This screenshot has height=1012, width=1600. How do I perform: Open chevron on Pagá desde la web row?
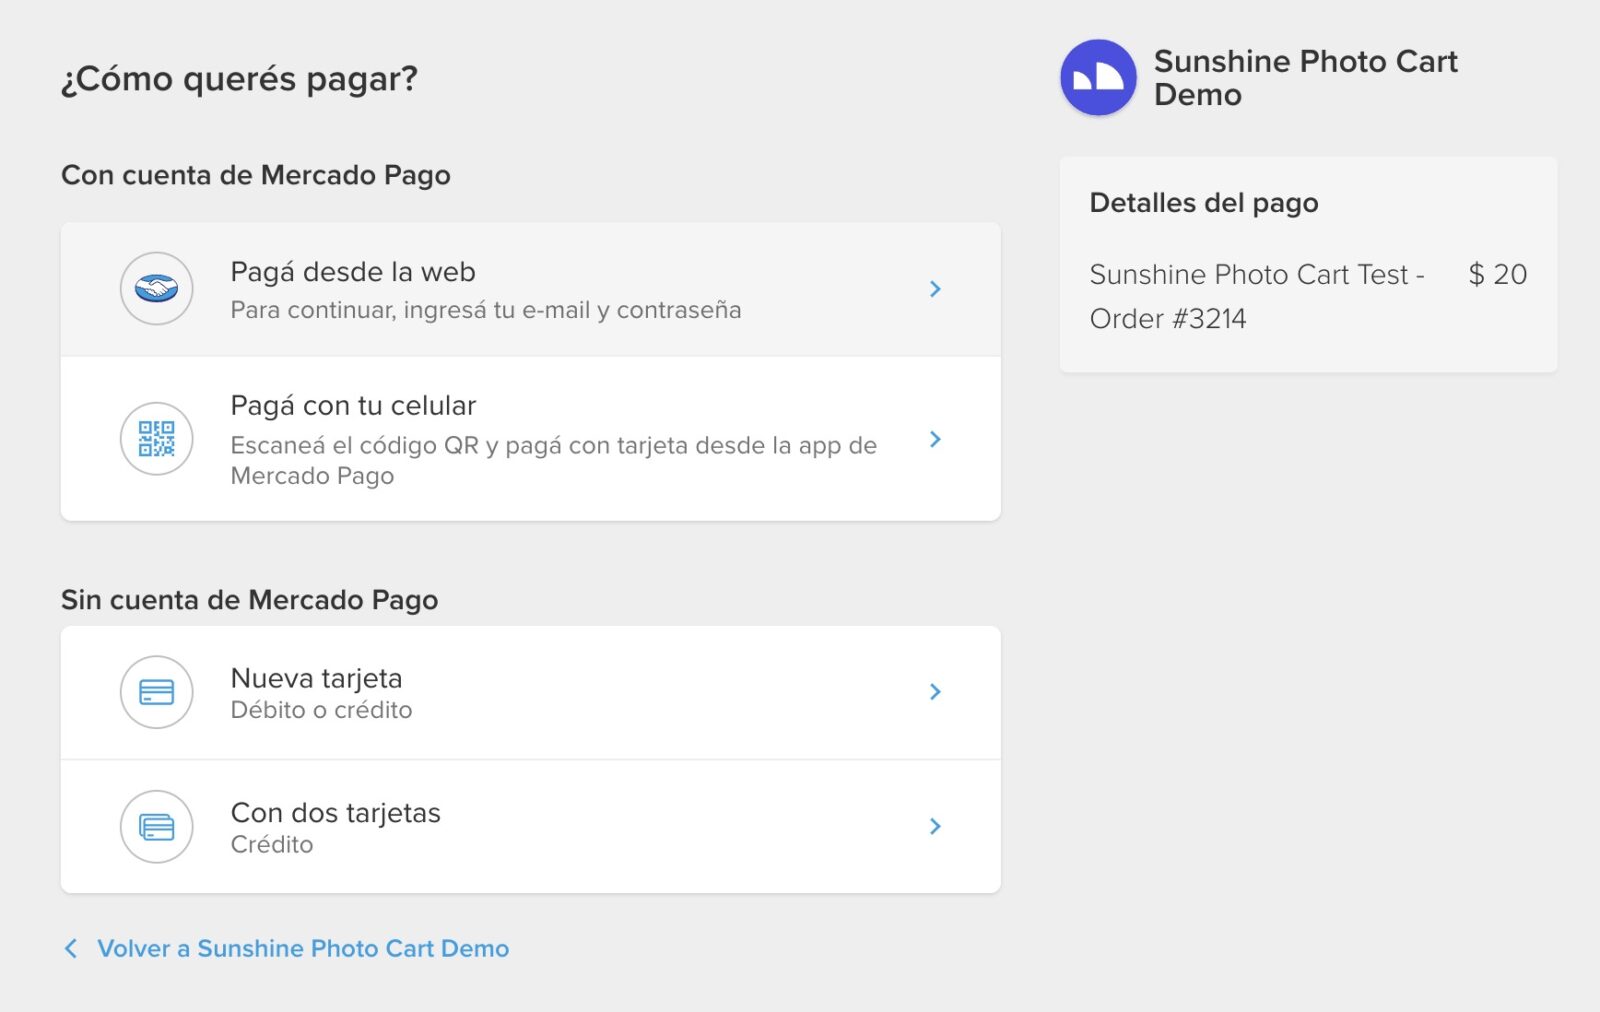935,289
